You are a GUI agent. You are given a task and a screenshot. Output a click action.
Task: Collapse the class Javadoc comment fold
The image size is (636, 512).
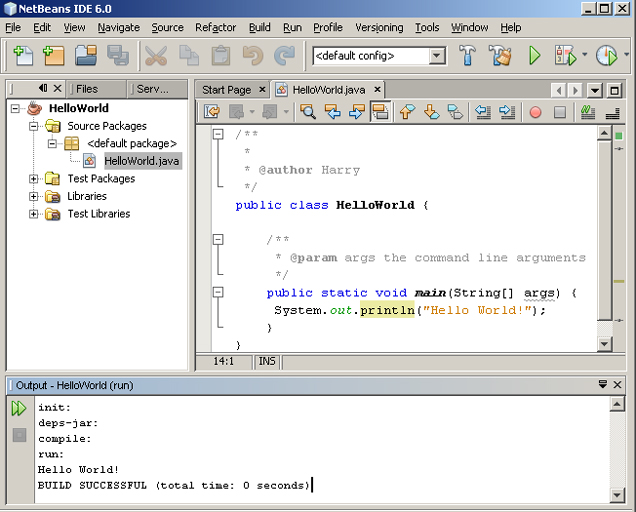[x=218, y=134]
